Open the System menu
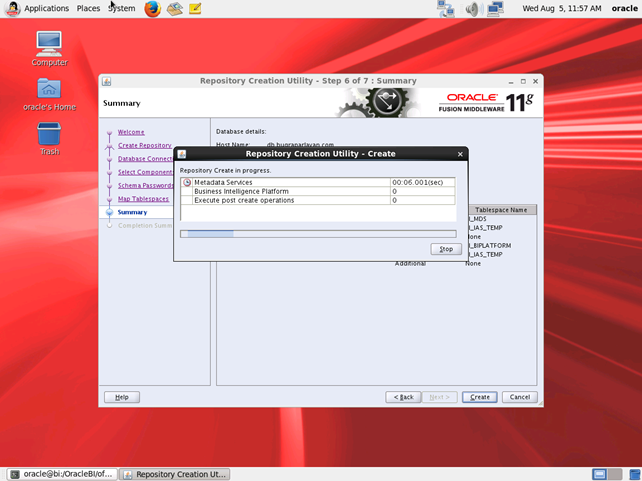Viewport: 642px width, 481px height. tap(122, 8)
